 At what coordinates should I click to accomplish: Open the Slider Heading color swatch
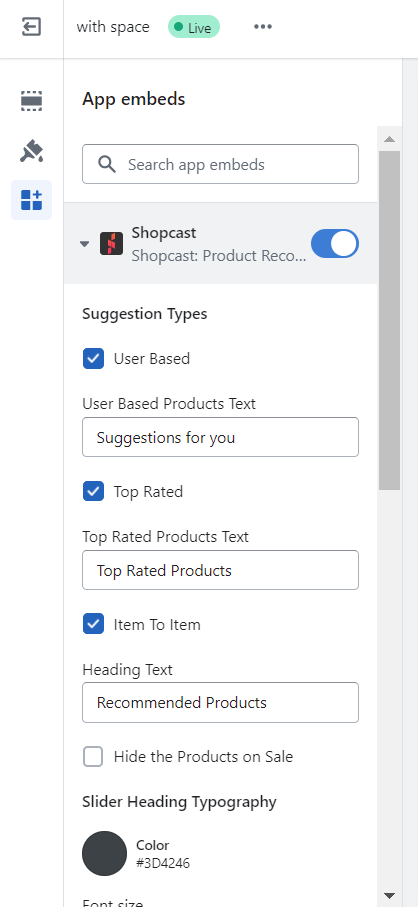[x=104, y=853]
